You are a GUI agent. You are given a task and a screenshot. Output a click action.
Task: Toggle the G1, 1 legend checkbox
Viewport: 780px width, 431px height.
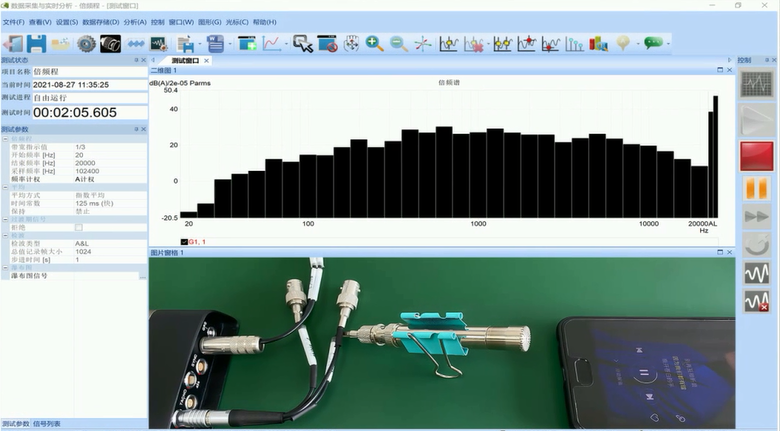click(184, 242)
